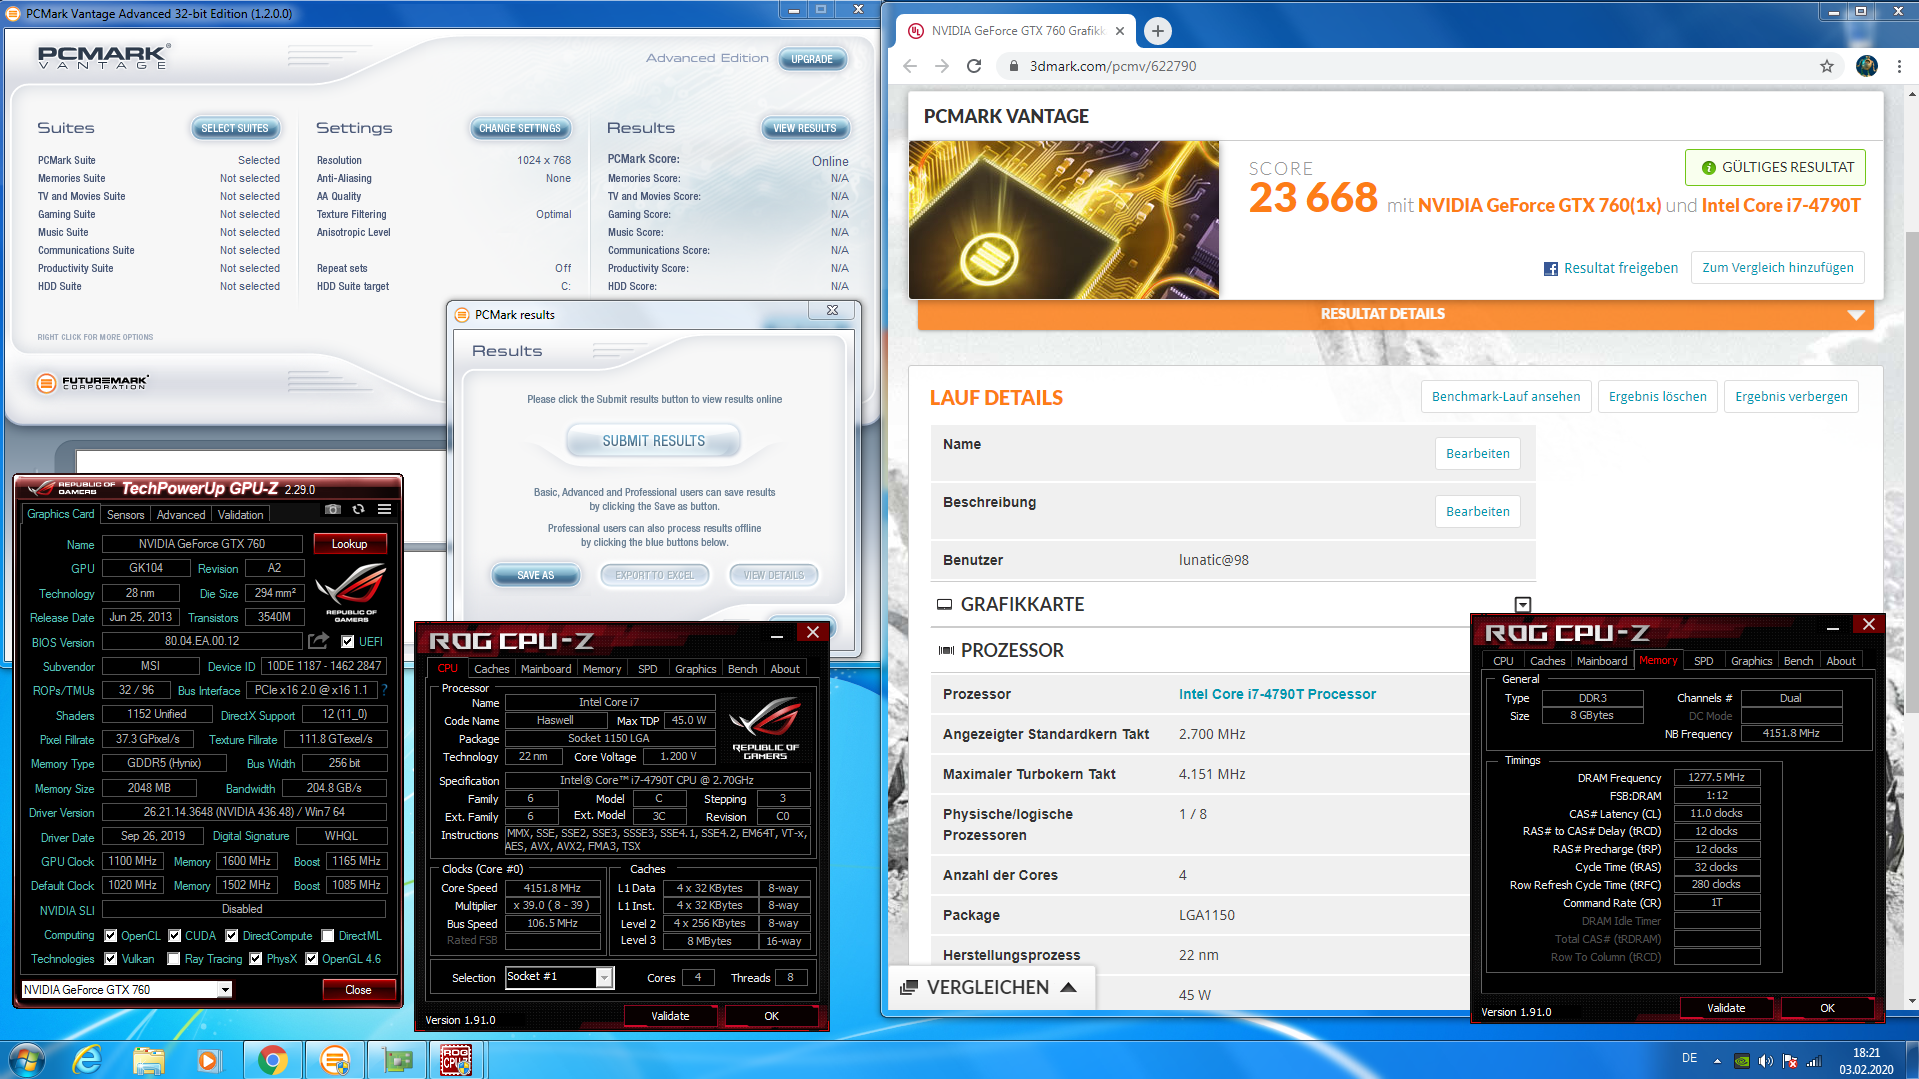The width and height of the screenshot is (1919, 1079).
Task: Switch to GPU-Z in the taskbar
Action: click(x=397, y=1060)
